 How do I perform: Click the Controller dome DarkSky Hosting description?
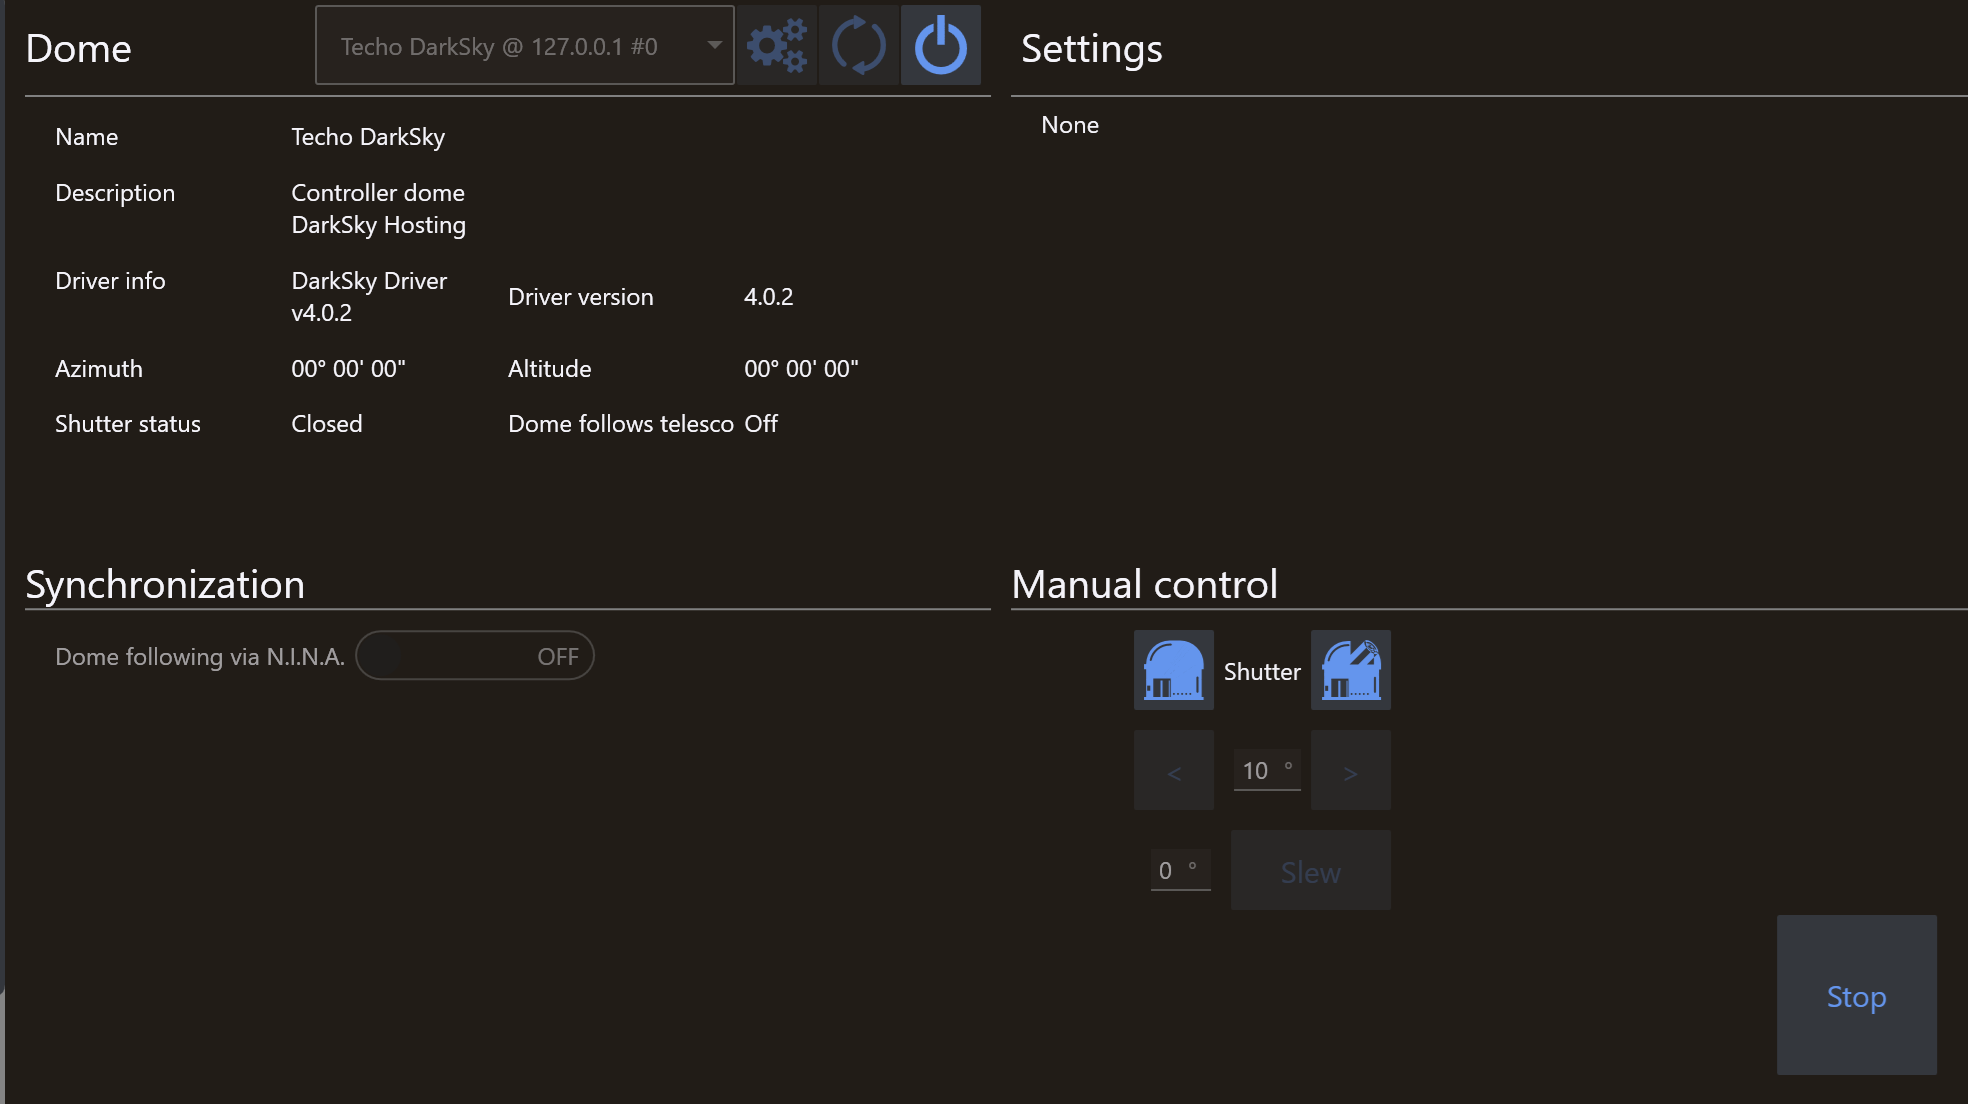tap(378, 209)
